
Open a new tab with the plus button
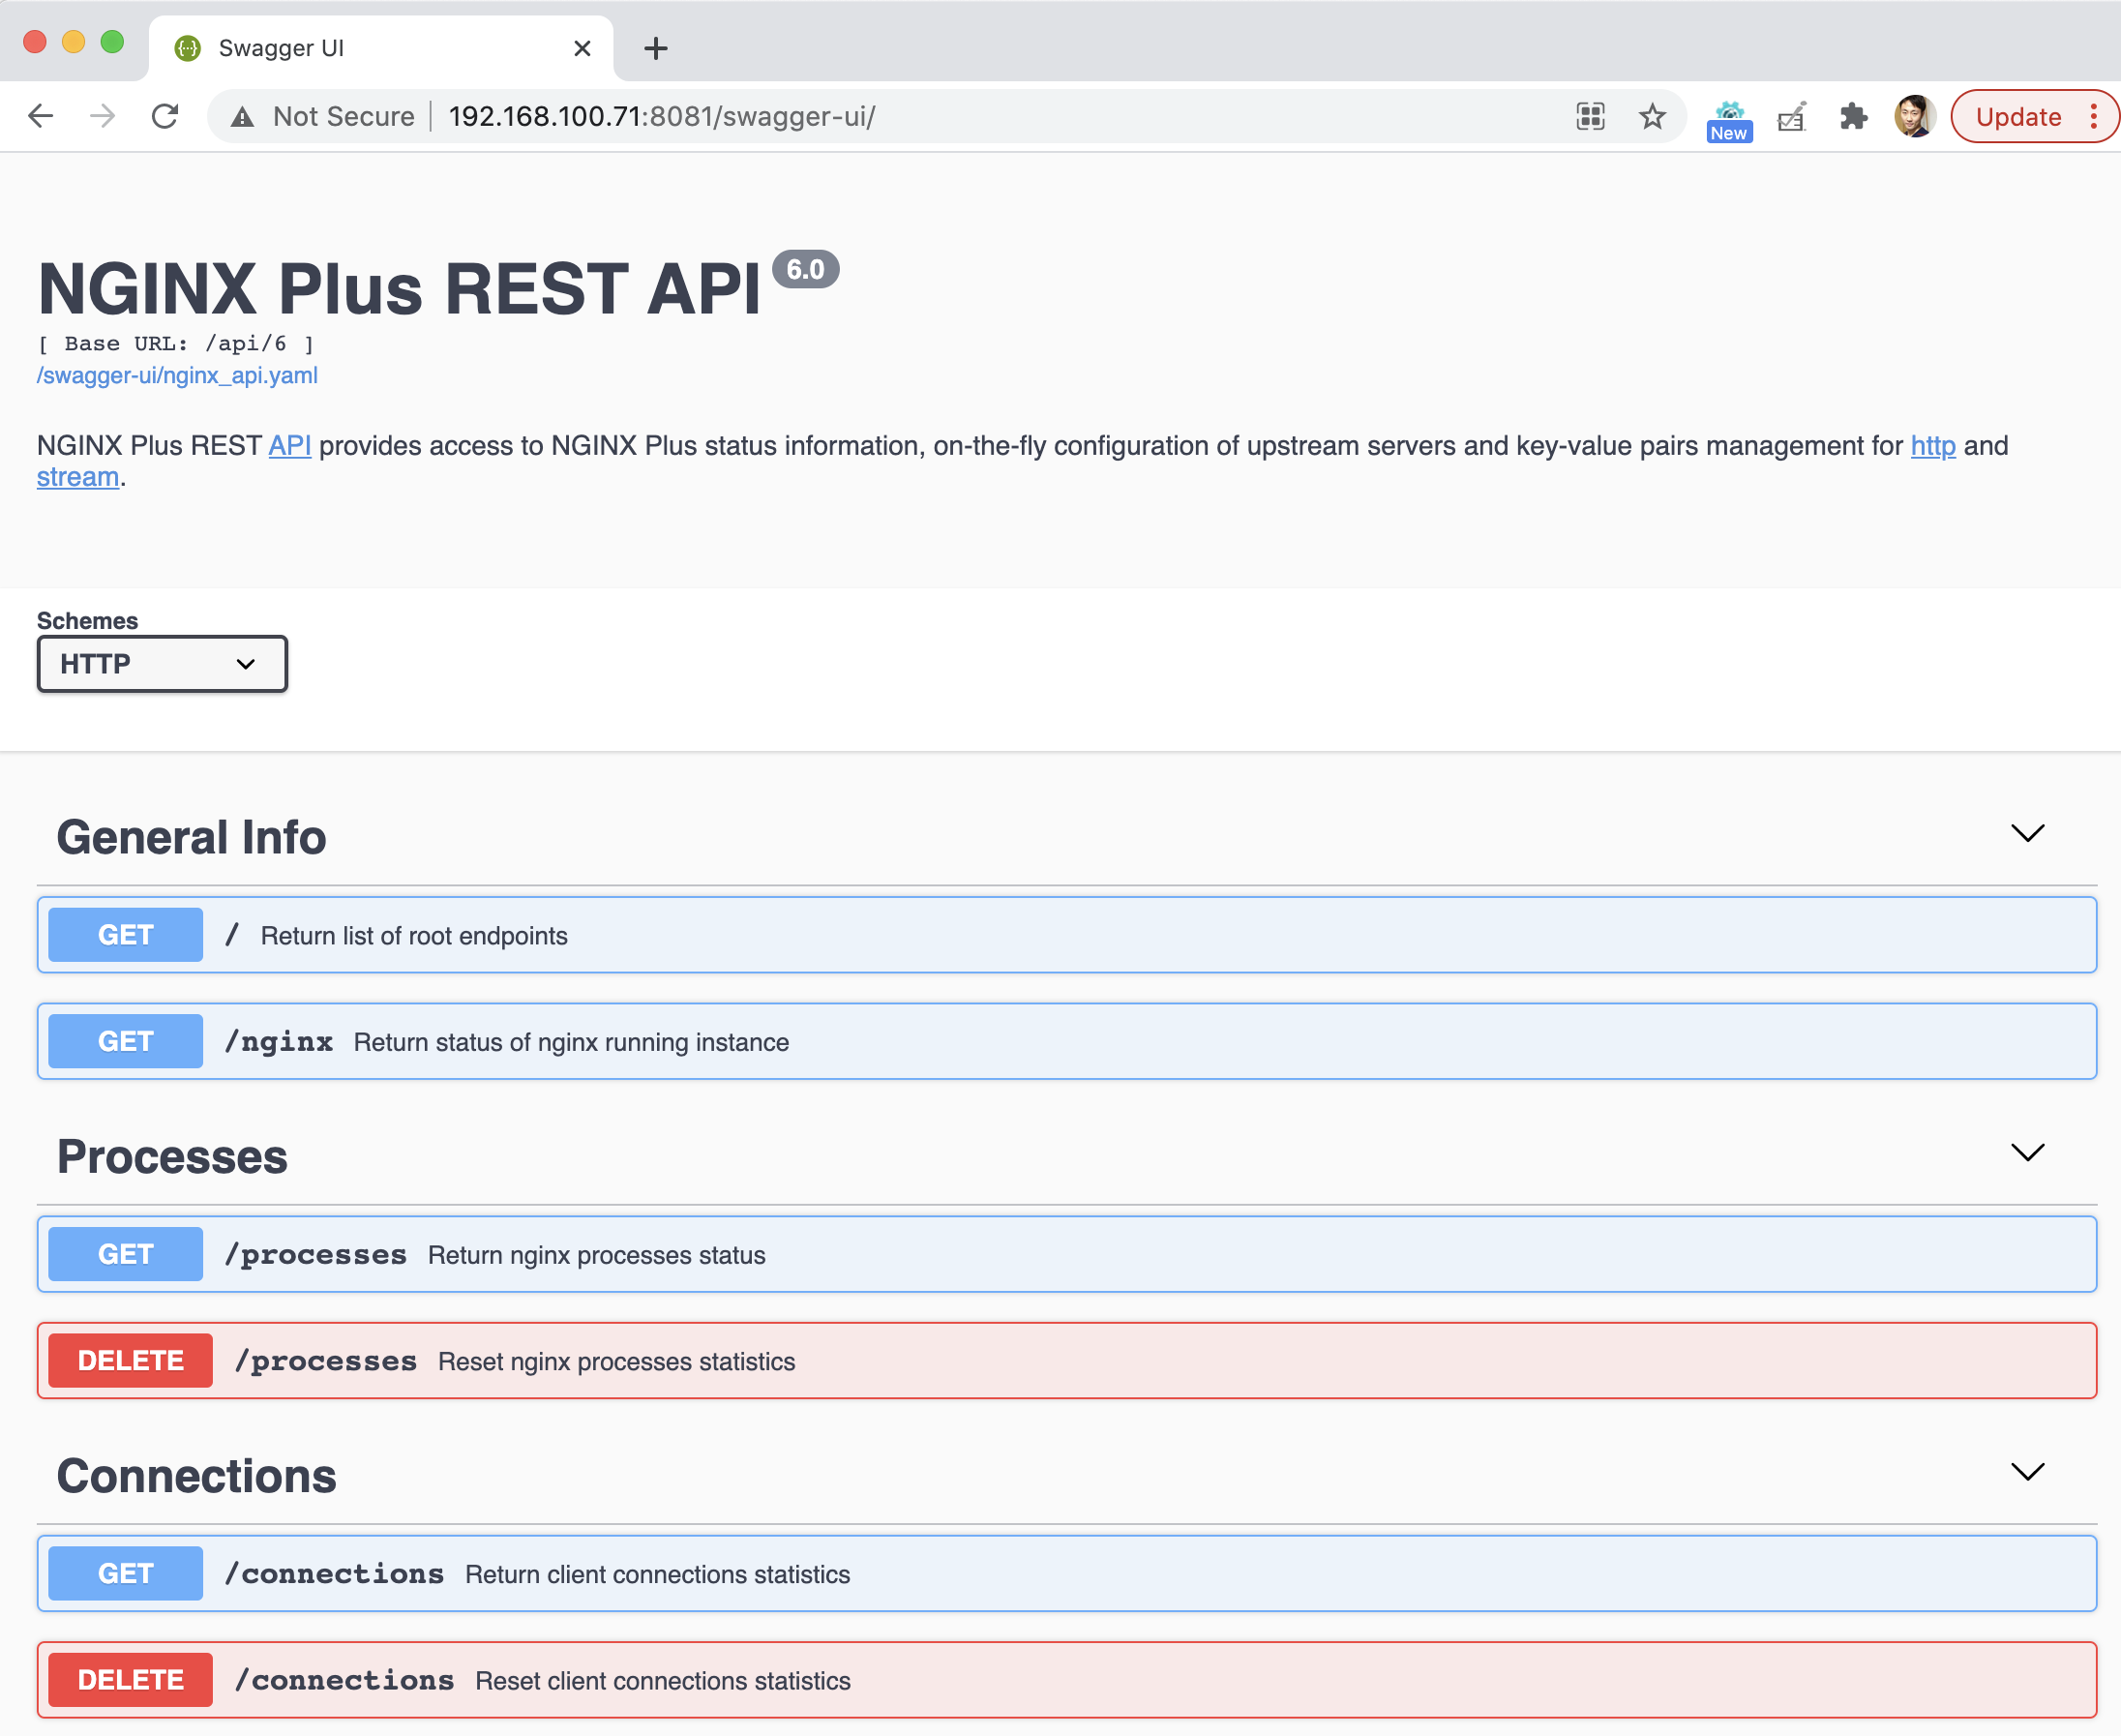(656, 48)
